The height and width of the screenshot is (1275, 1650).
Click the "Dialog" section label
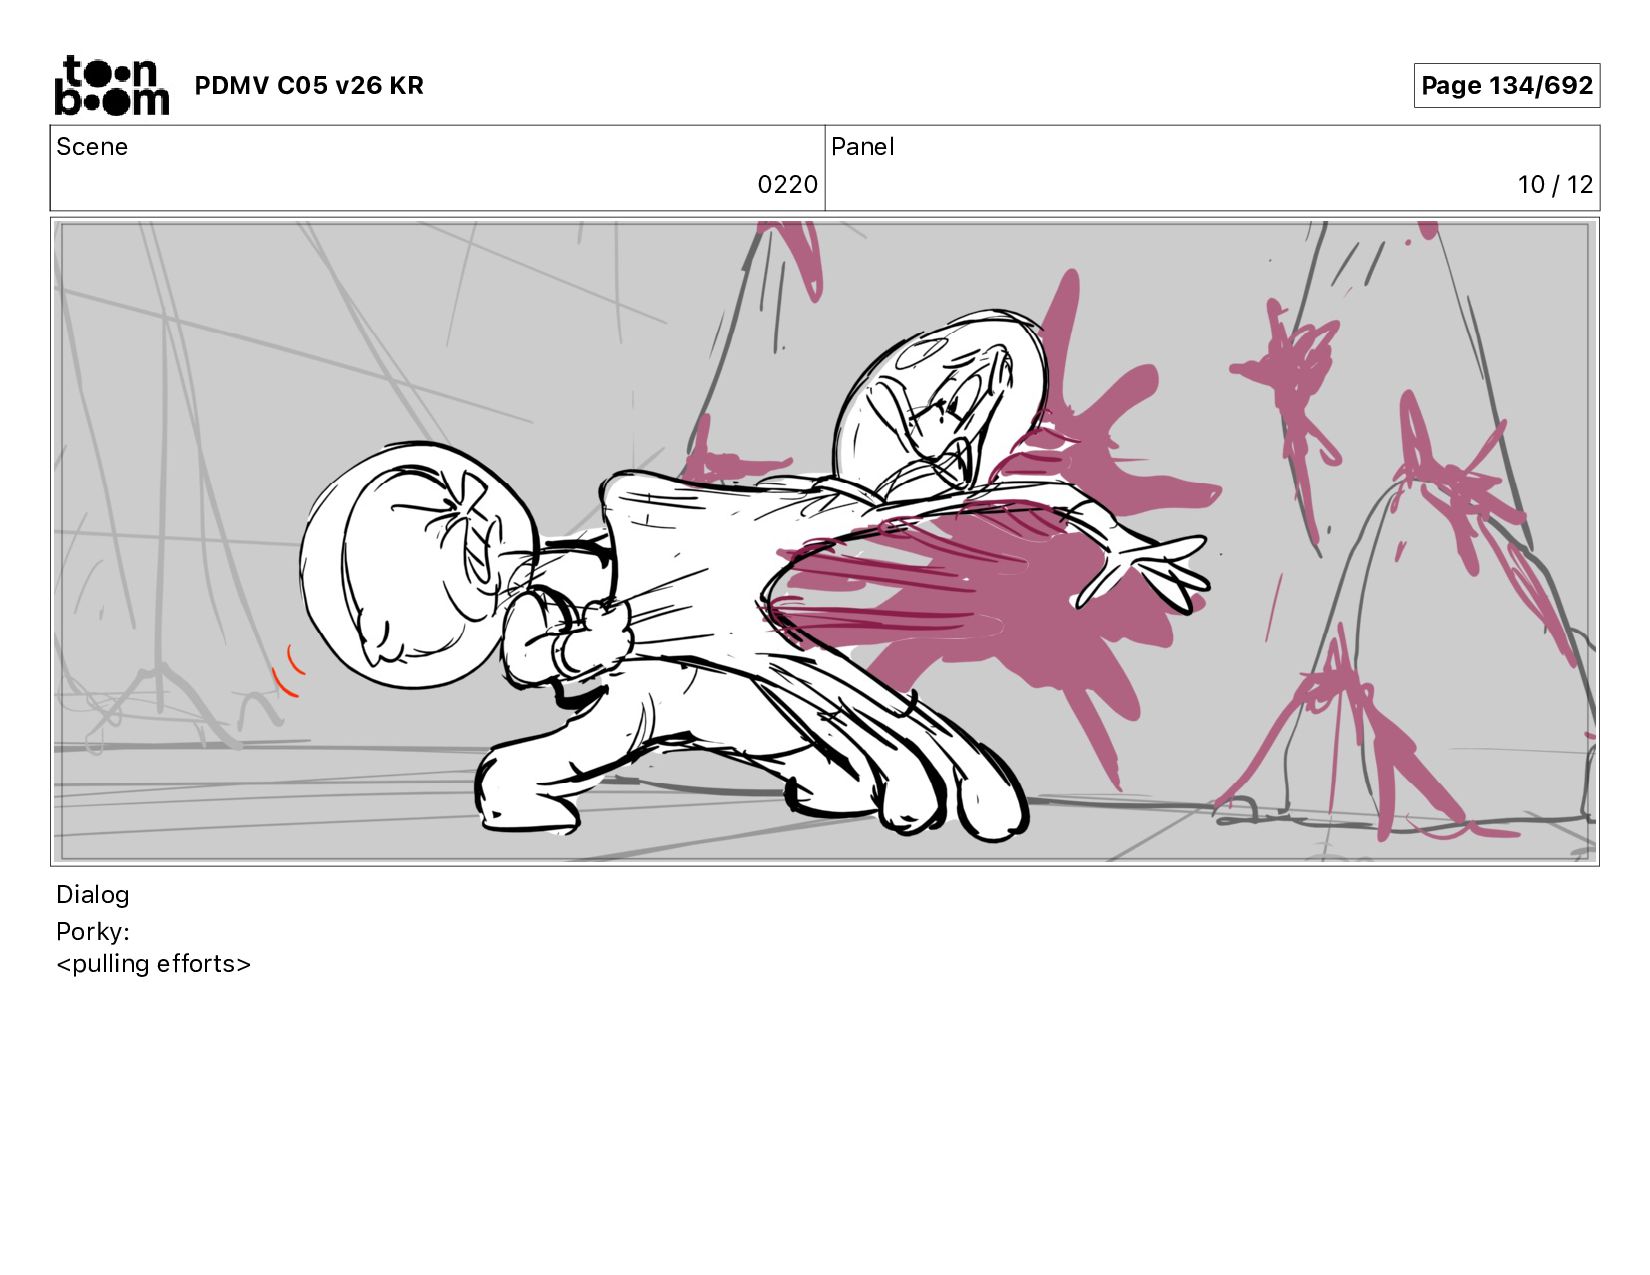pos(93,895)
